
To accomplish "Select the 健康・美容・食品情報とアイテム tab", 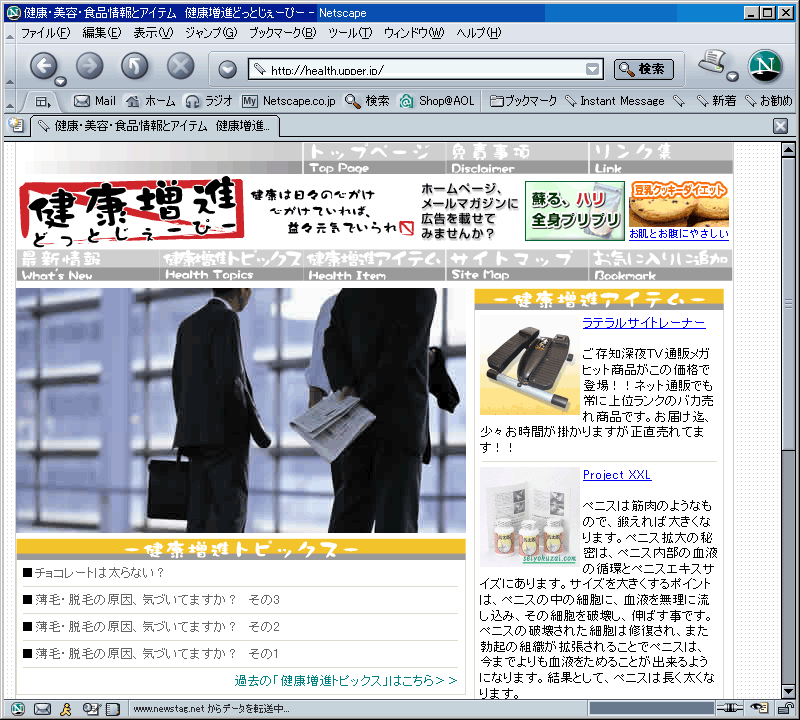I will (156, 126).
